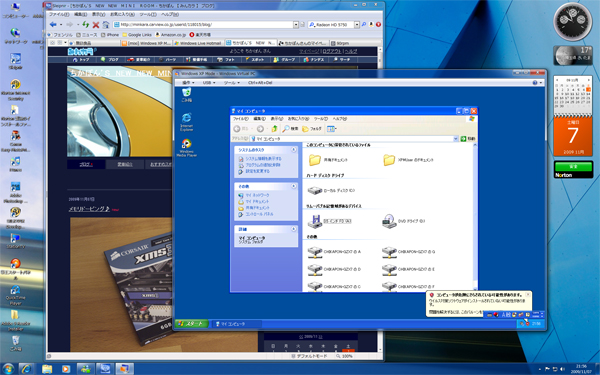Switch to the [mixi] Windows XP tab
Viewport: 600px width, 375px height.
146,43
